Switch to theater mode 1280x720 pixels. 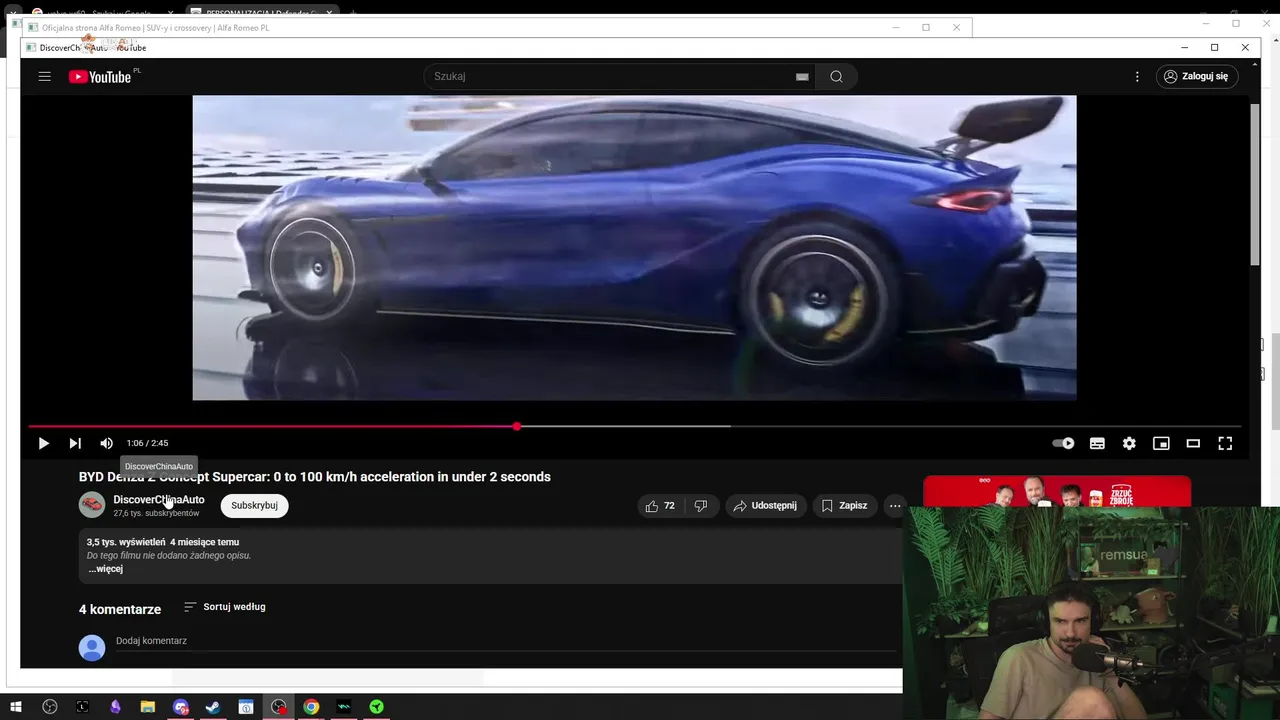(x=1193, y=443)
